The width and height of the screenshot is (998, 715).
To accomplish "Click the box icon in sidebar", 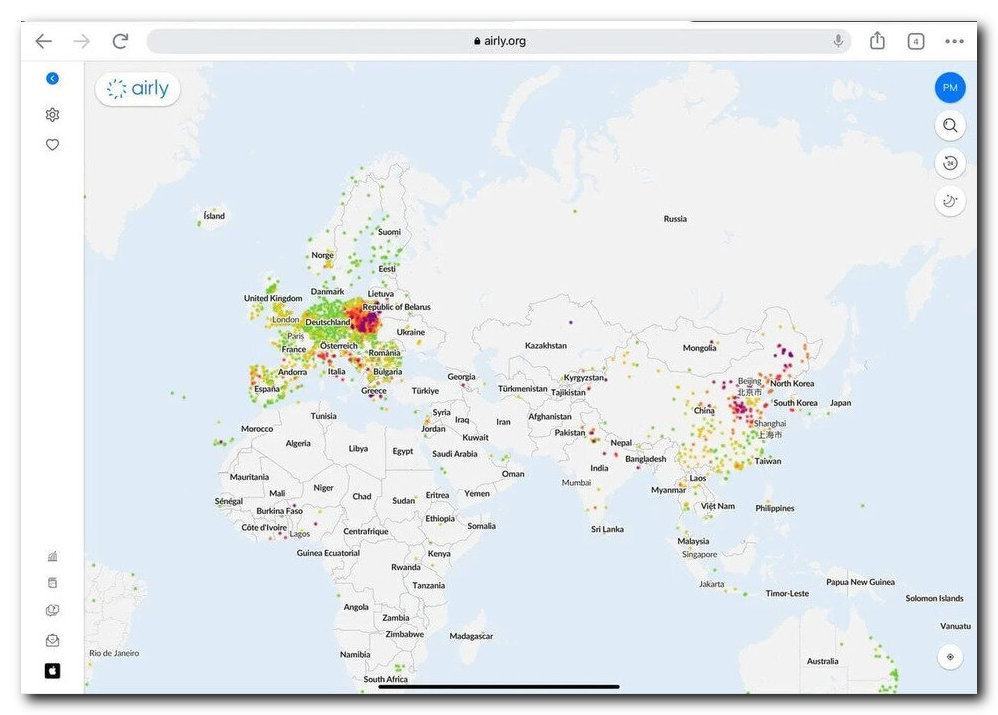I will click(52, 583).
